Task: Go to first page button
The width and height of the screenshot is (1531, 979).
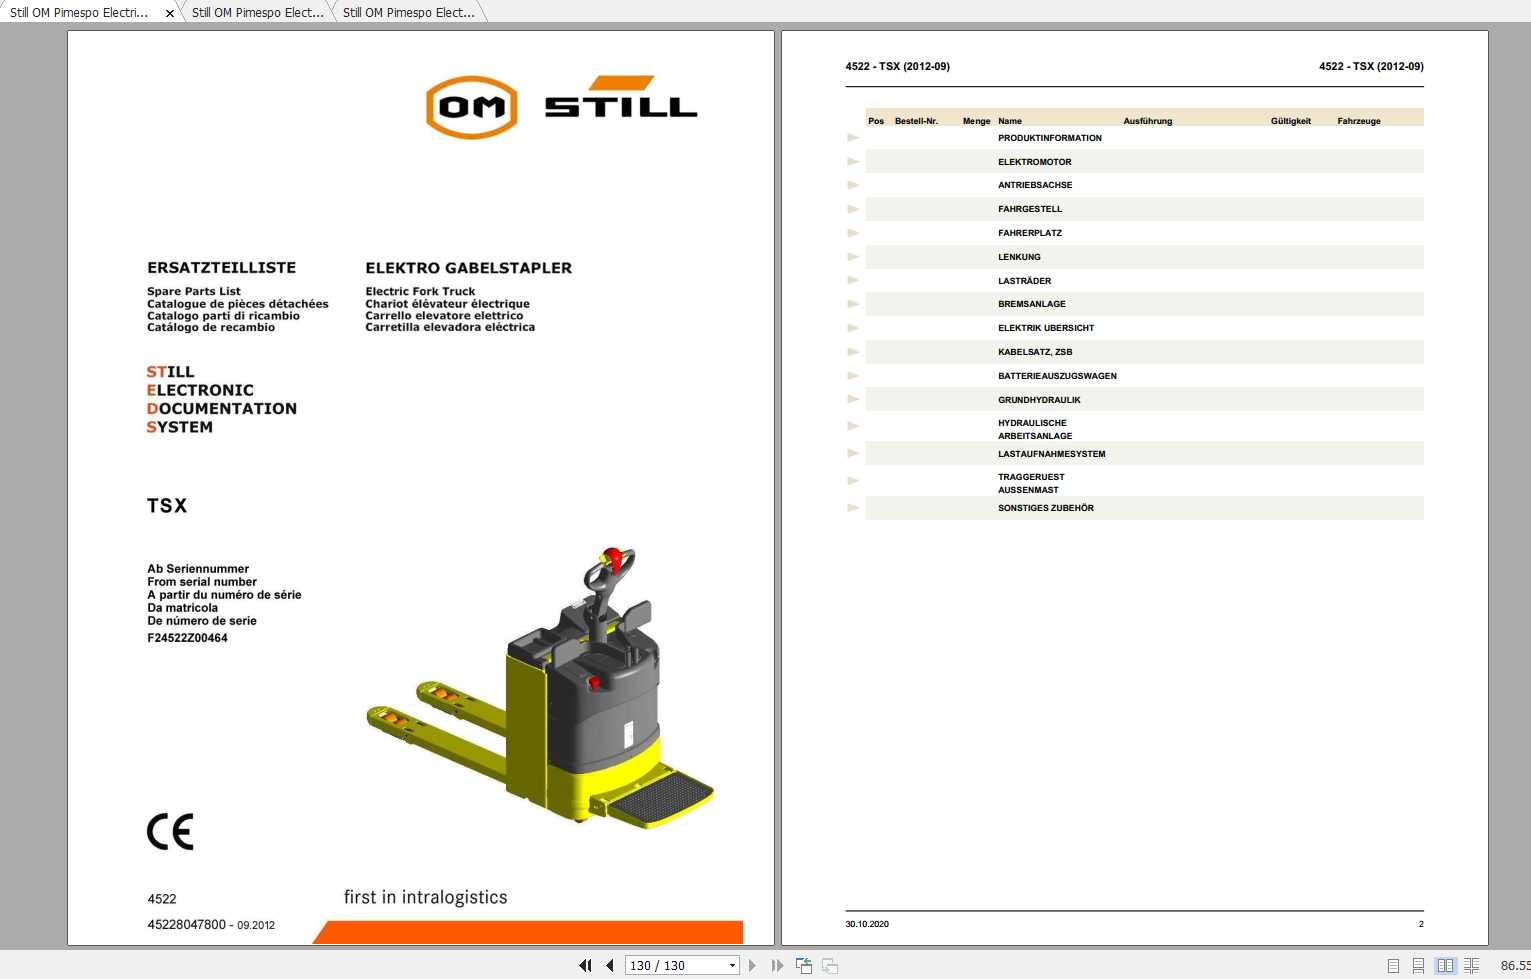Action: coord(585,965)
